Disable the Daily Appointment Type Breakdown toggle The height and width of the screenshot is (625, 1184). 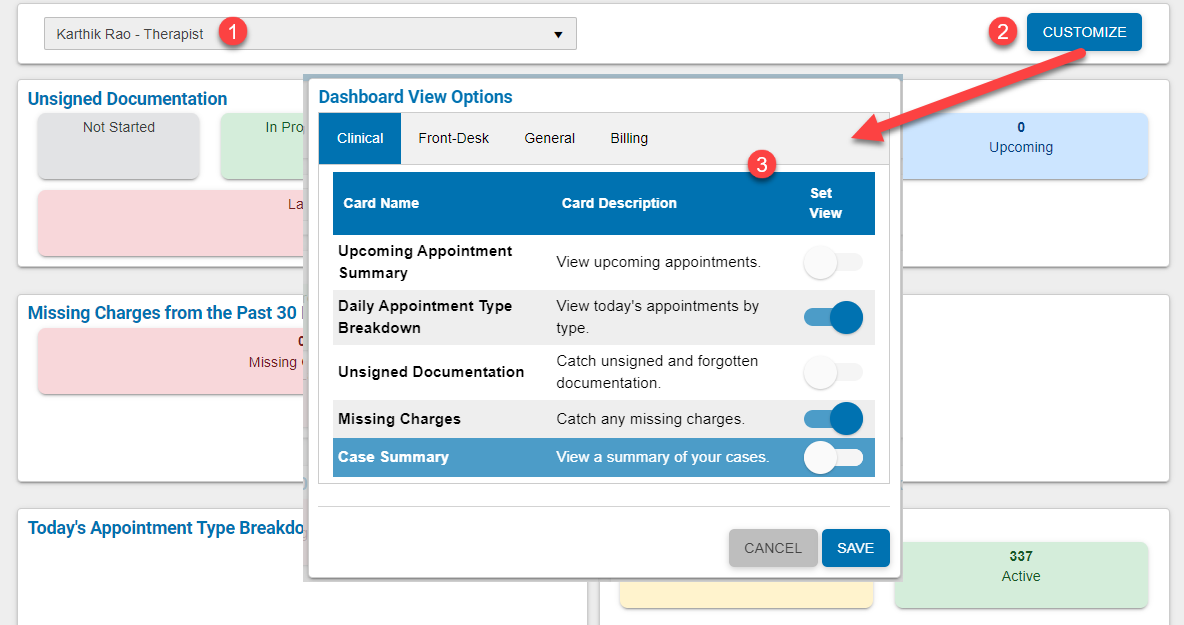tap(833, 316)
